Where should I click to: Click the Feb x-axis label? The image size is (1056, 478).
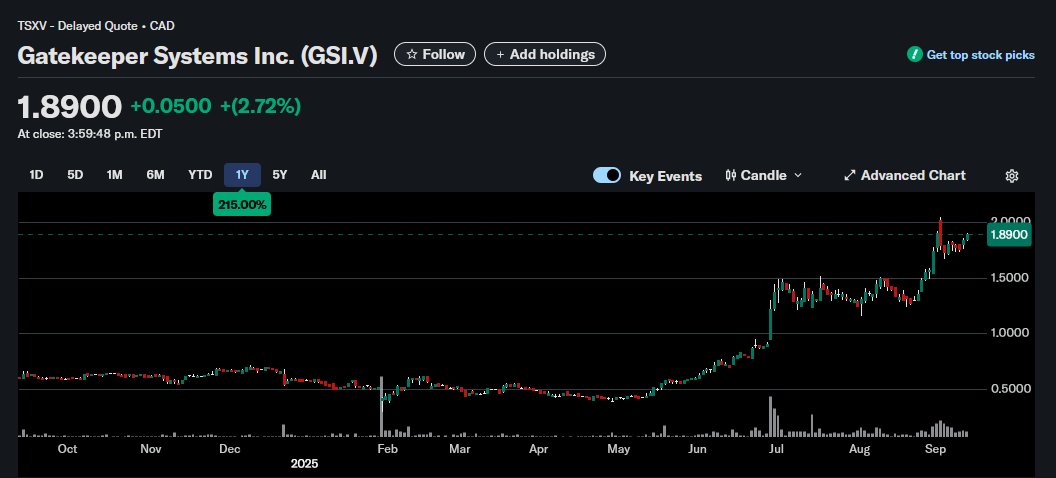tap(387, 449)
